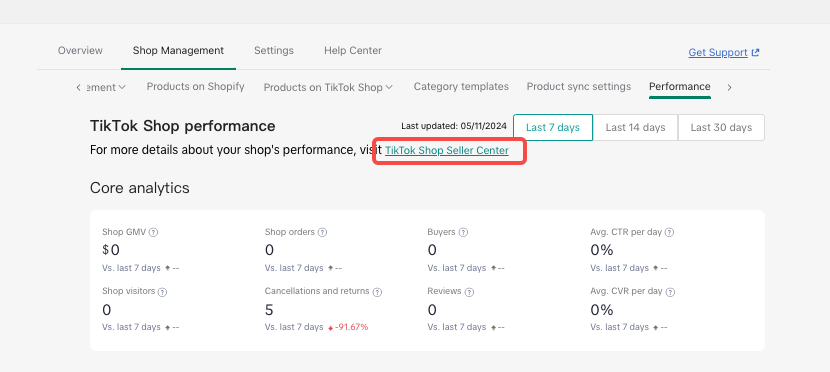Image resolution: width=830 pixels, height=372 pixels.
Task: Click the Avg. CVR per day help icon
Action: click(x=670, y=292)
